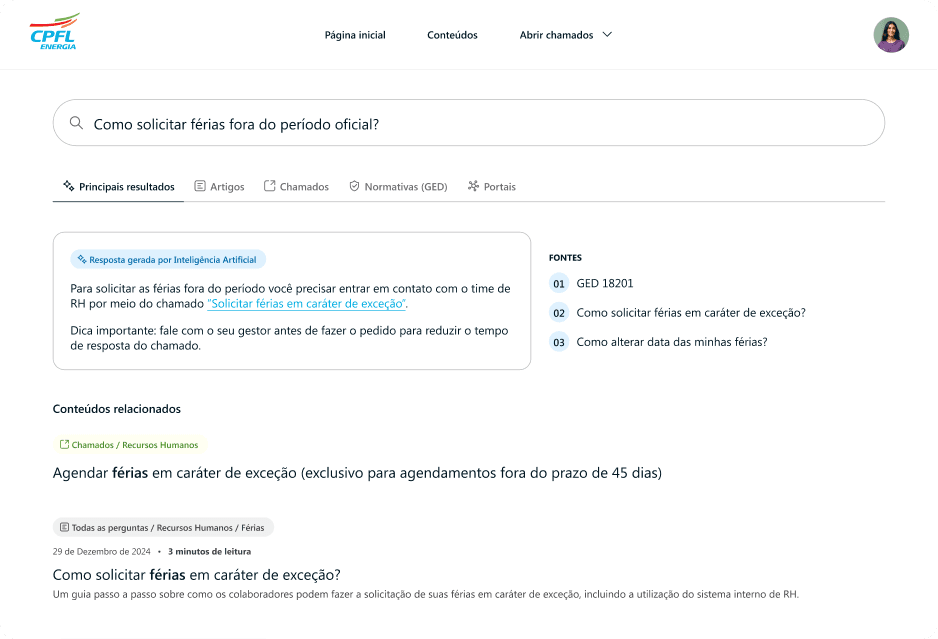Viewport: 938px width, 639px height.
Task: Open result Agendar férias em caráter de exceção
Action: pos(357,473)
